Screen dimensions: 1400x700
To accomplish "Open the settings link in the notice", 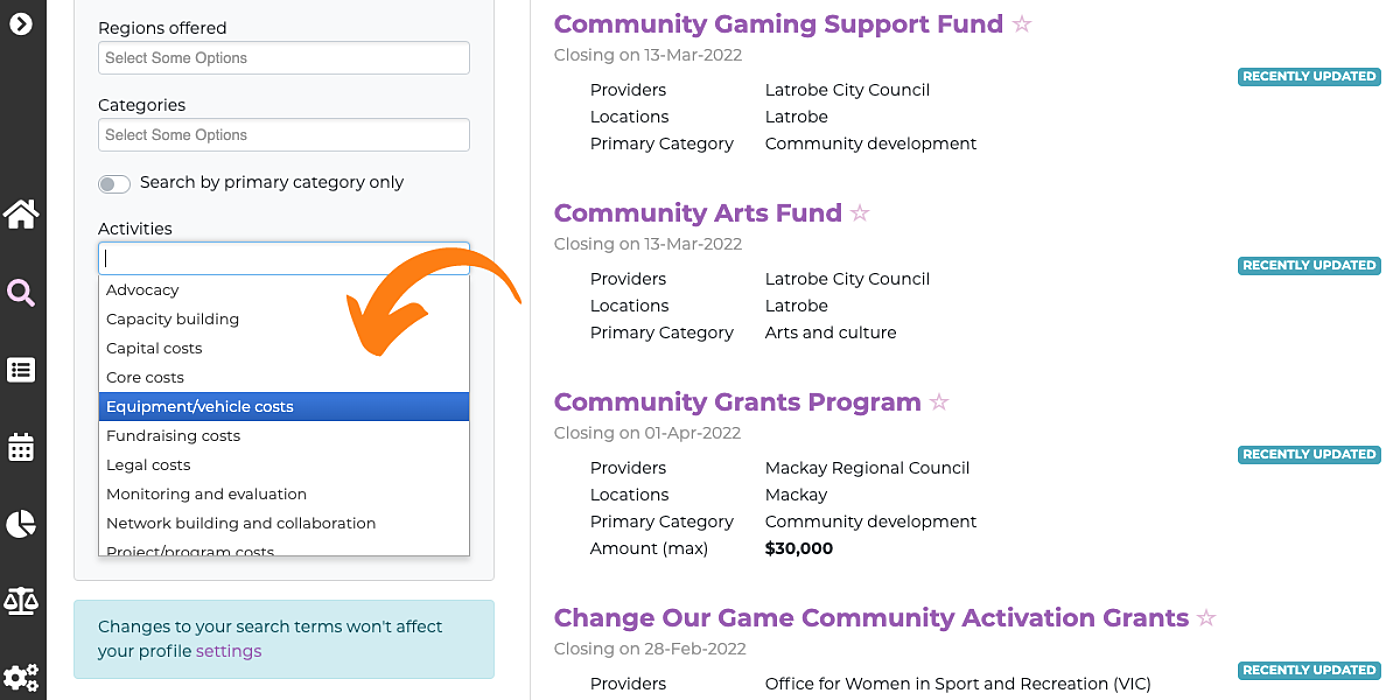I will [x=229, y=650].
